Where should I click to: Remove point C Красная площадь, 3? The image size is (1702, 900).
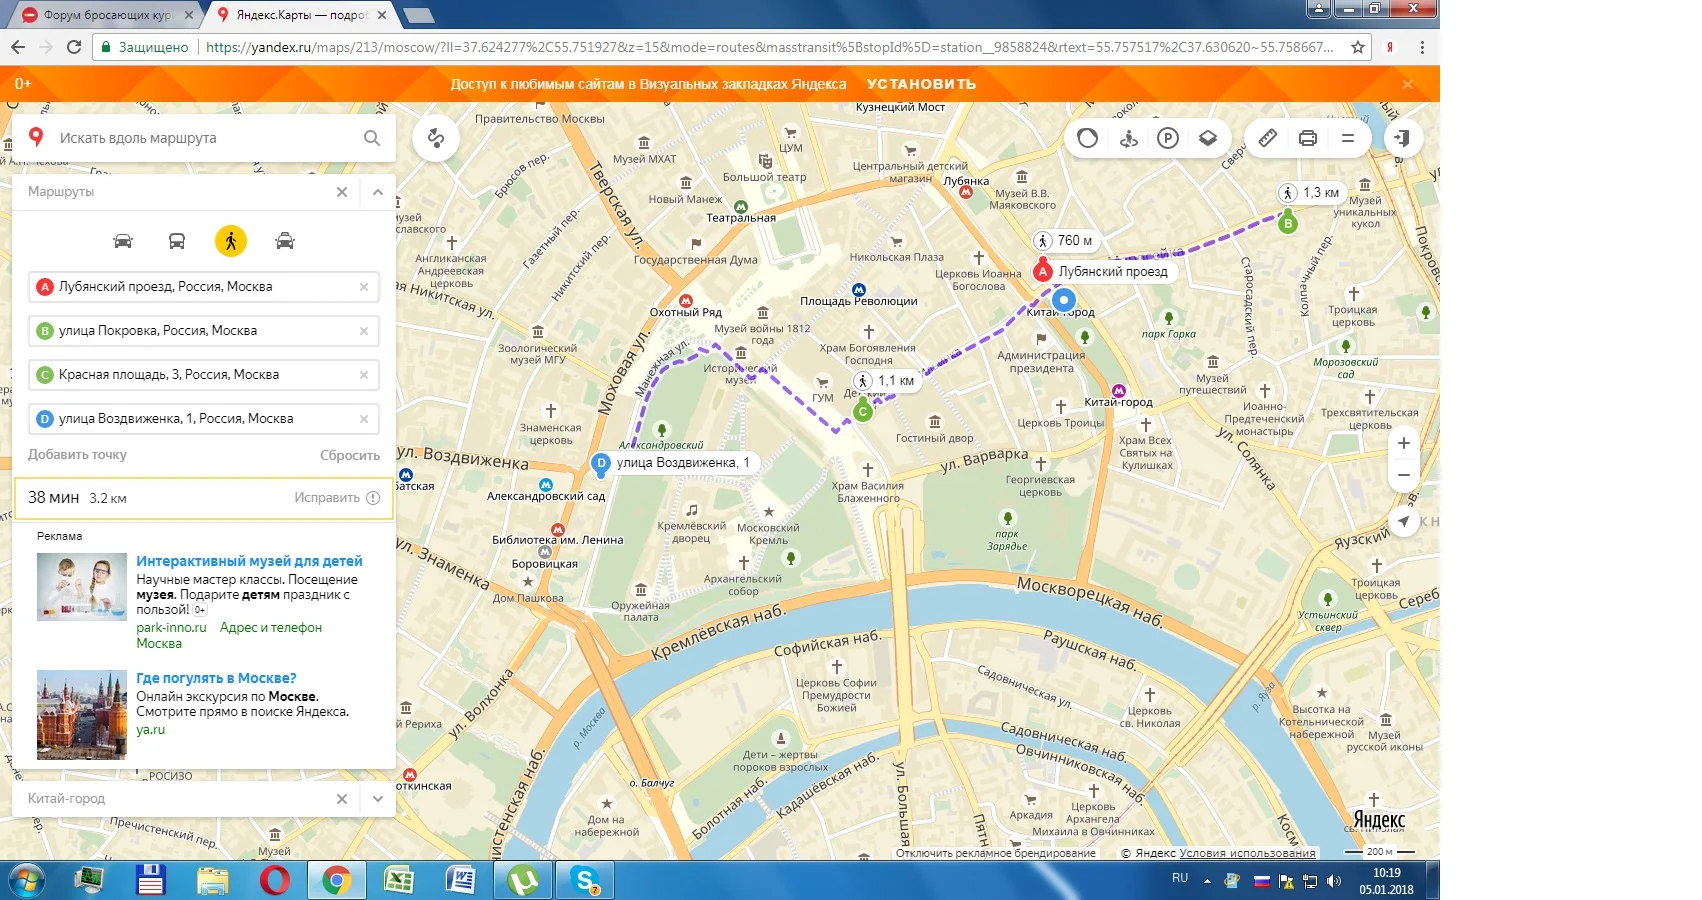[x=364, y=375]
